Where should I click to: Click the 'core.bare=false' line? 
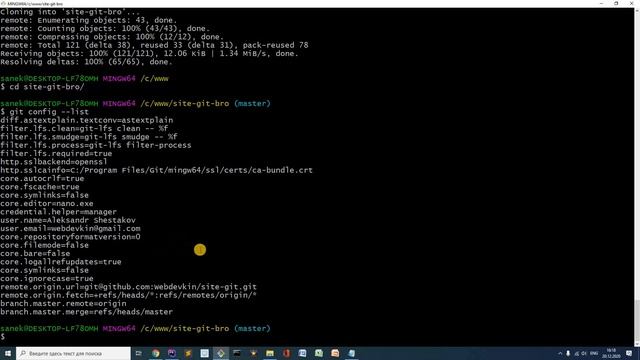(x=35, y=253)
